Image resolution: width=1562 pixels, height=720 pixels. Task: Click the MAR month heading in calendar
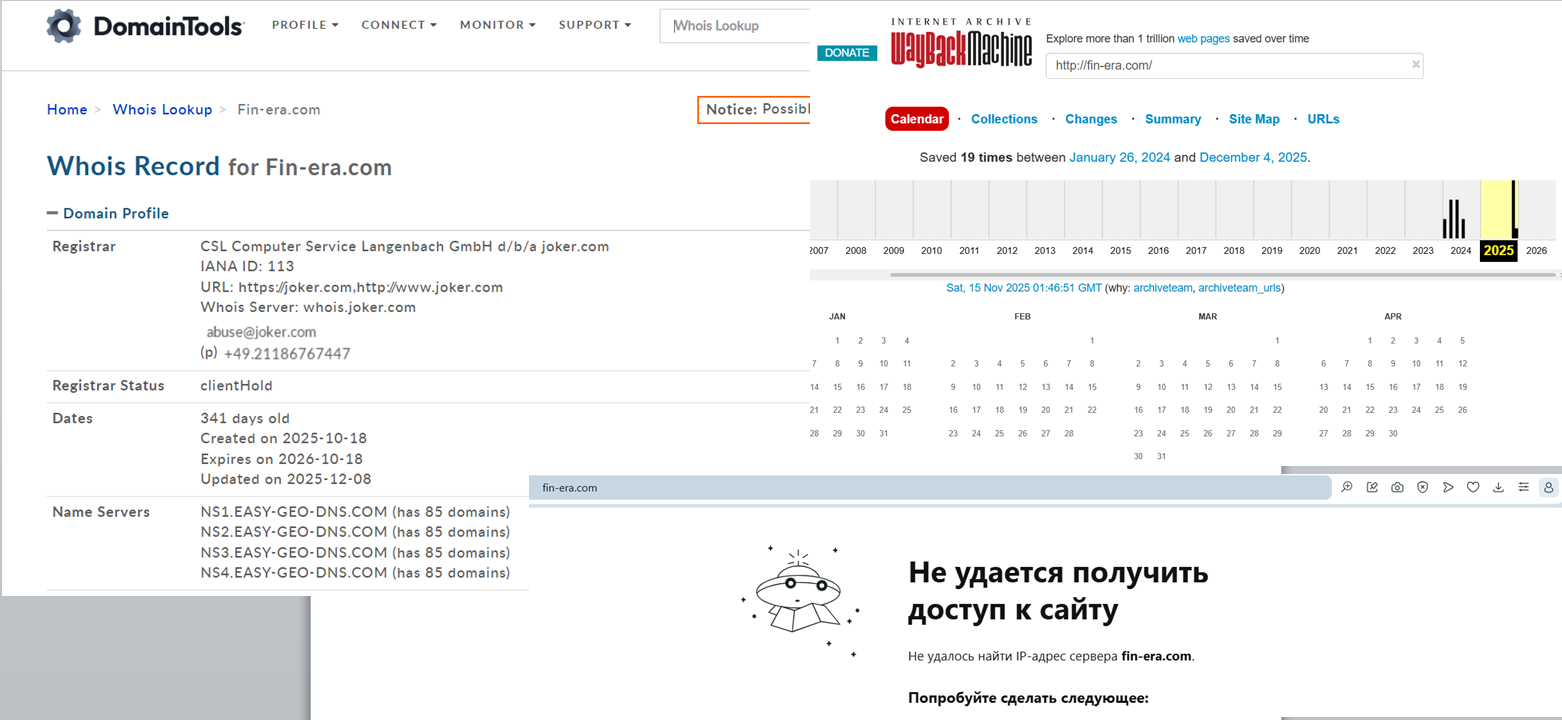pos(1208,316)
